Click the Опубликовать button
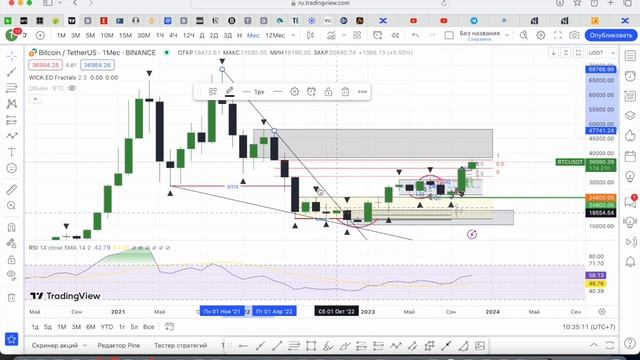Screen dimensions: 640x360 611,36
